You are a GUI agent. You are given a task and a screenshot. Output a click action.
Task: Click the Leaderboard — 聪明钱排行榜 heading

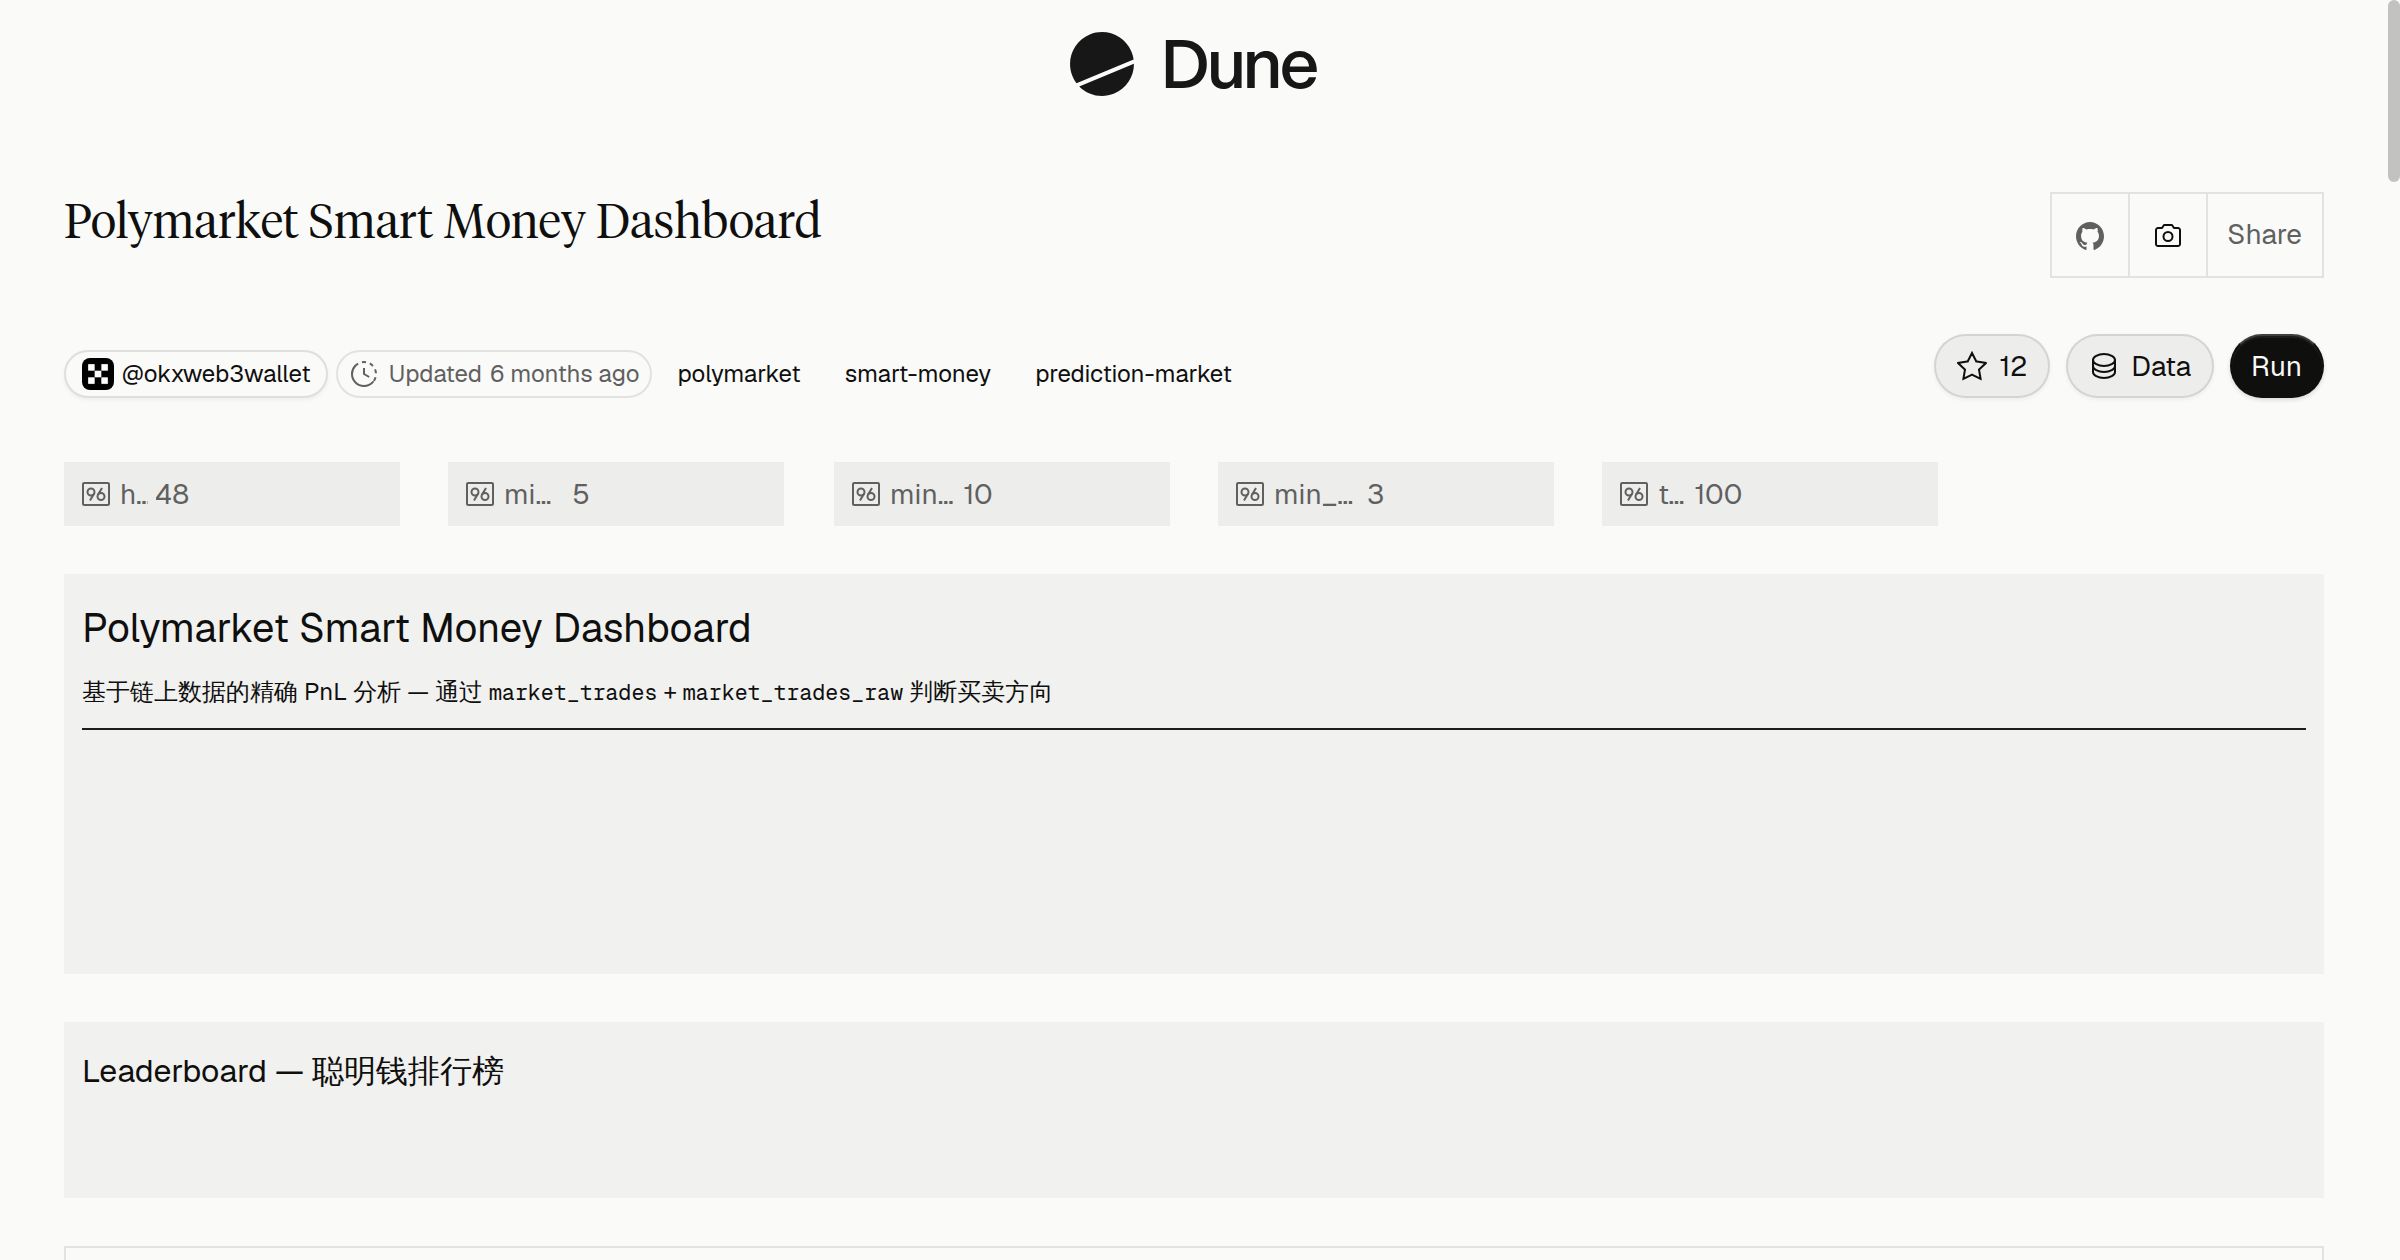point(293,1071)
